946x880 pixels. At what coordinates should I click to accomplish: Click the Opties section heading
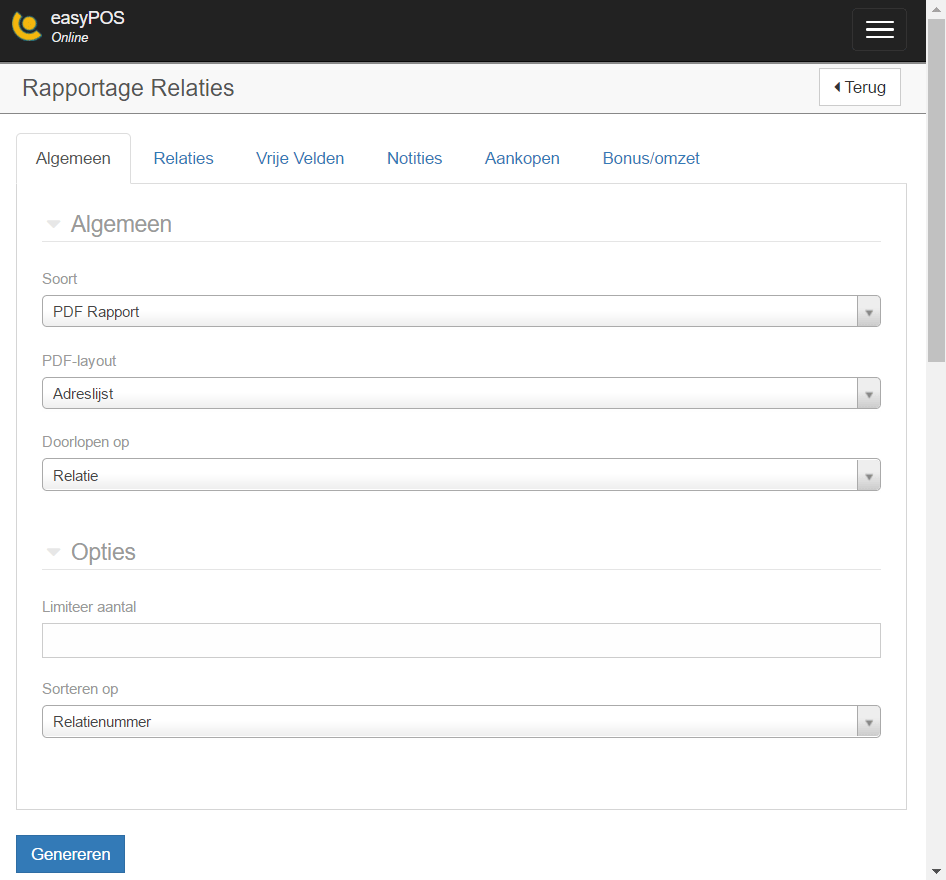(x=103, y=552)
